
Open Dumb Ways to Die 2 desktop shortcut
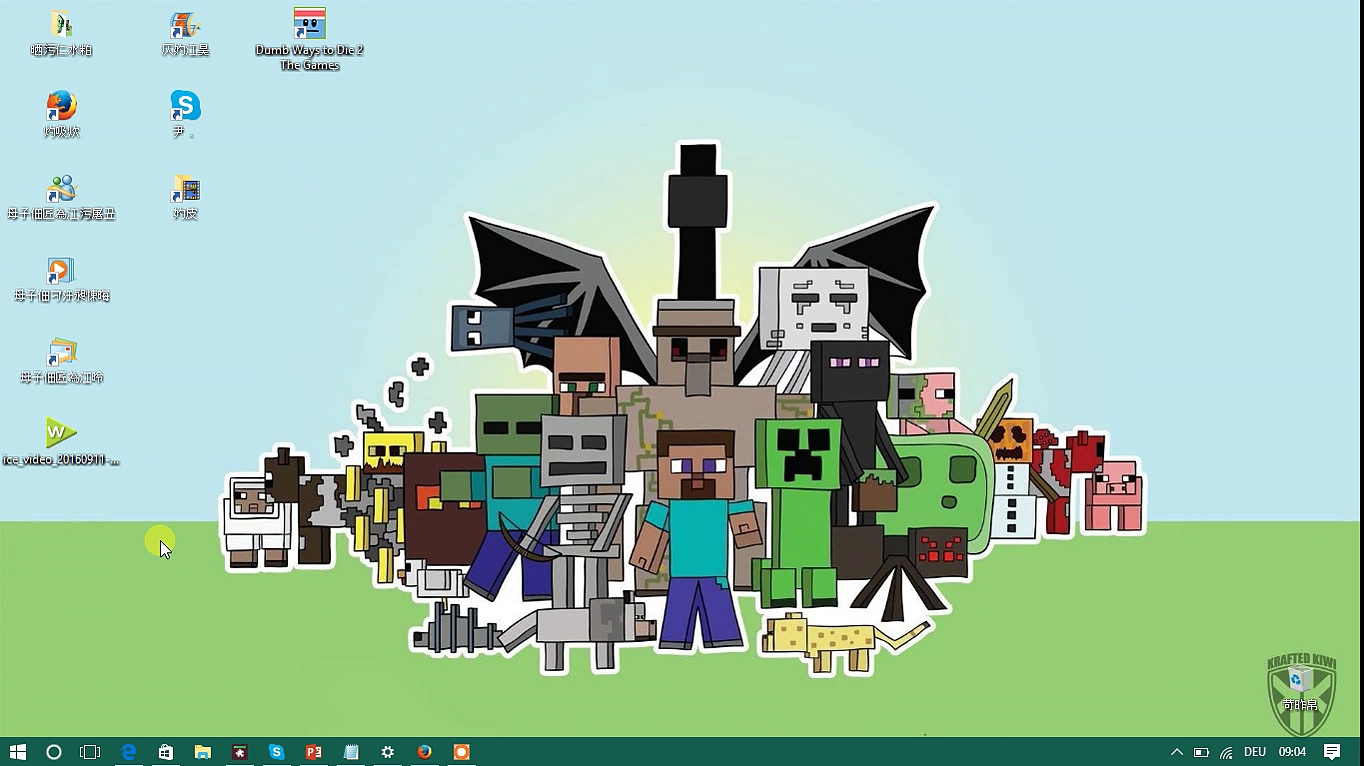point(309,25)
